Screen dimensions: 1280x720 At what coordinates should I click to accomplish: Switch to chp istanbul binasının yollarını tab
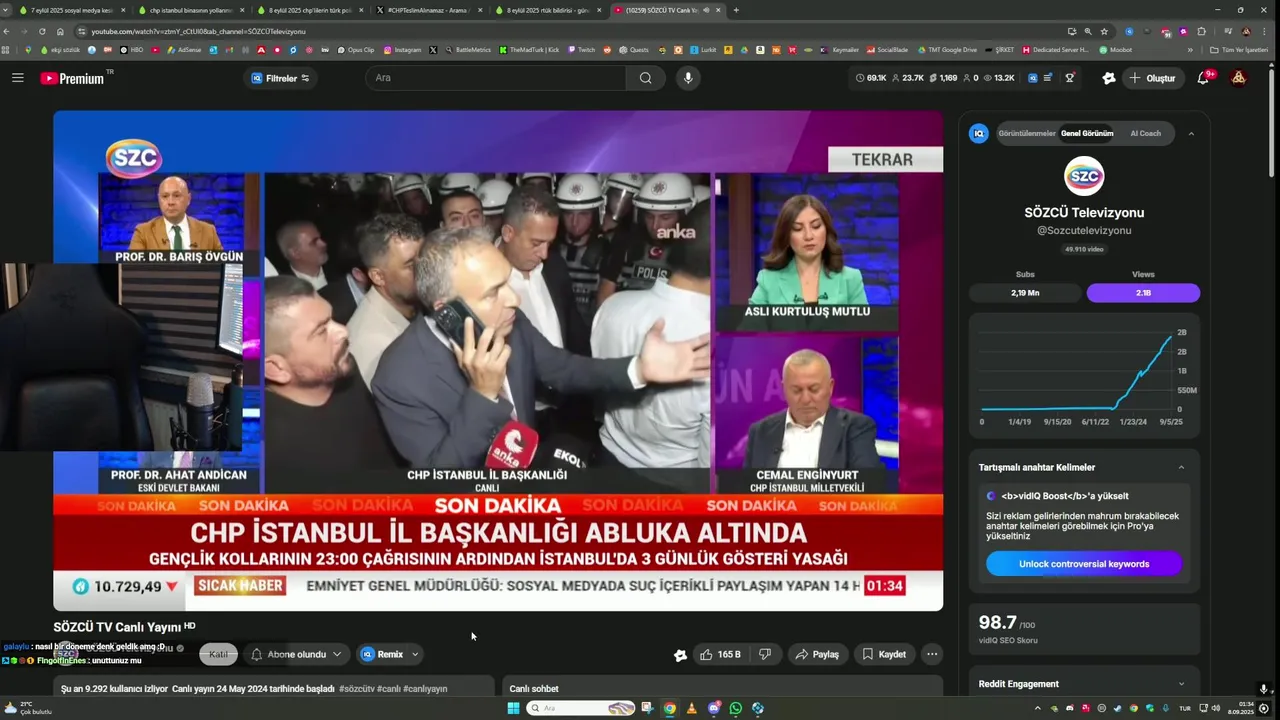[x=190, y=10]
